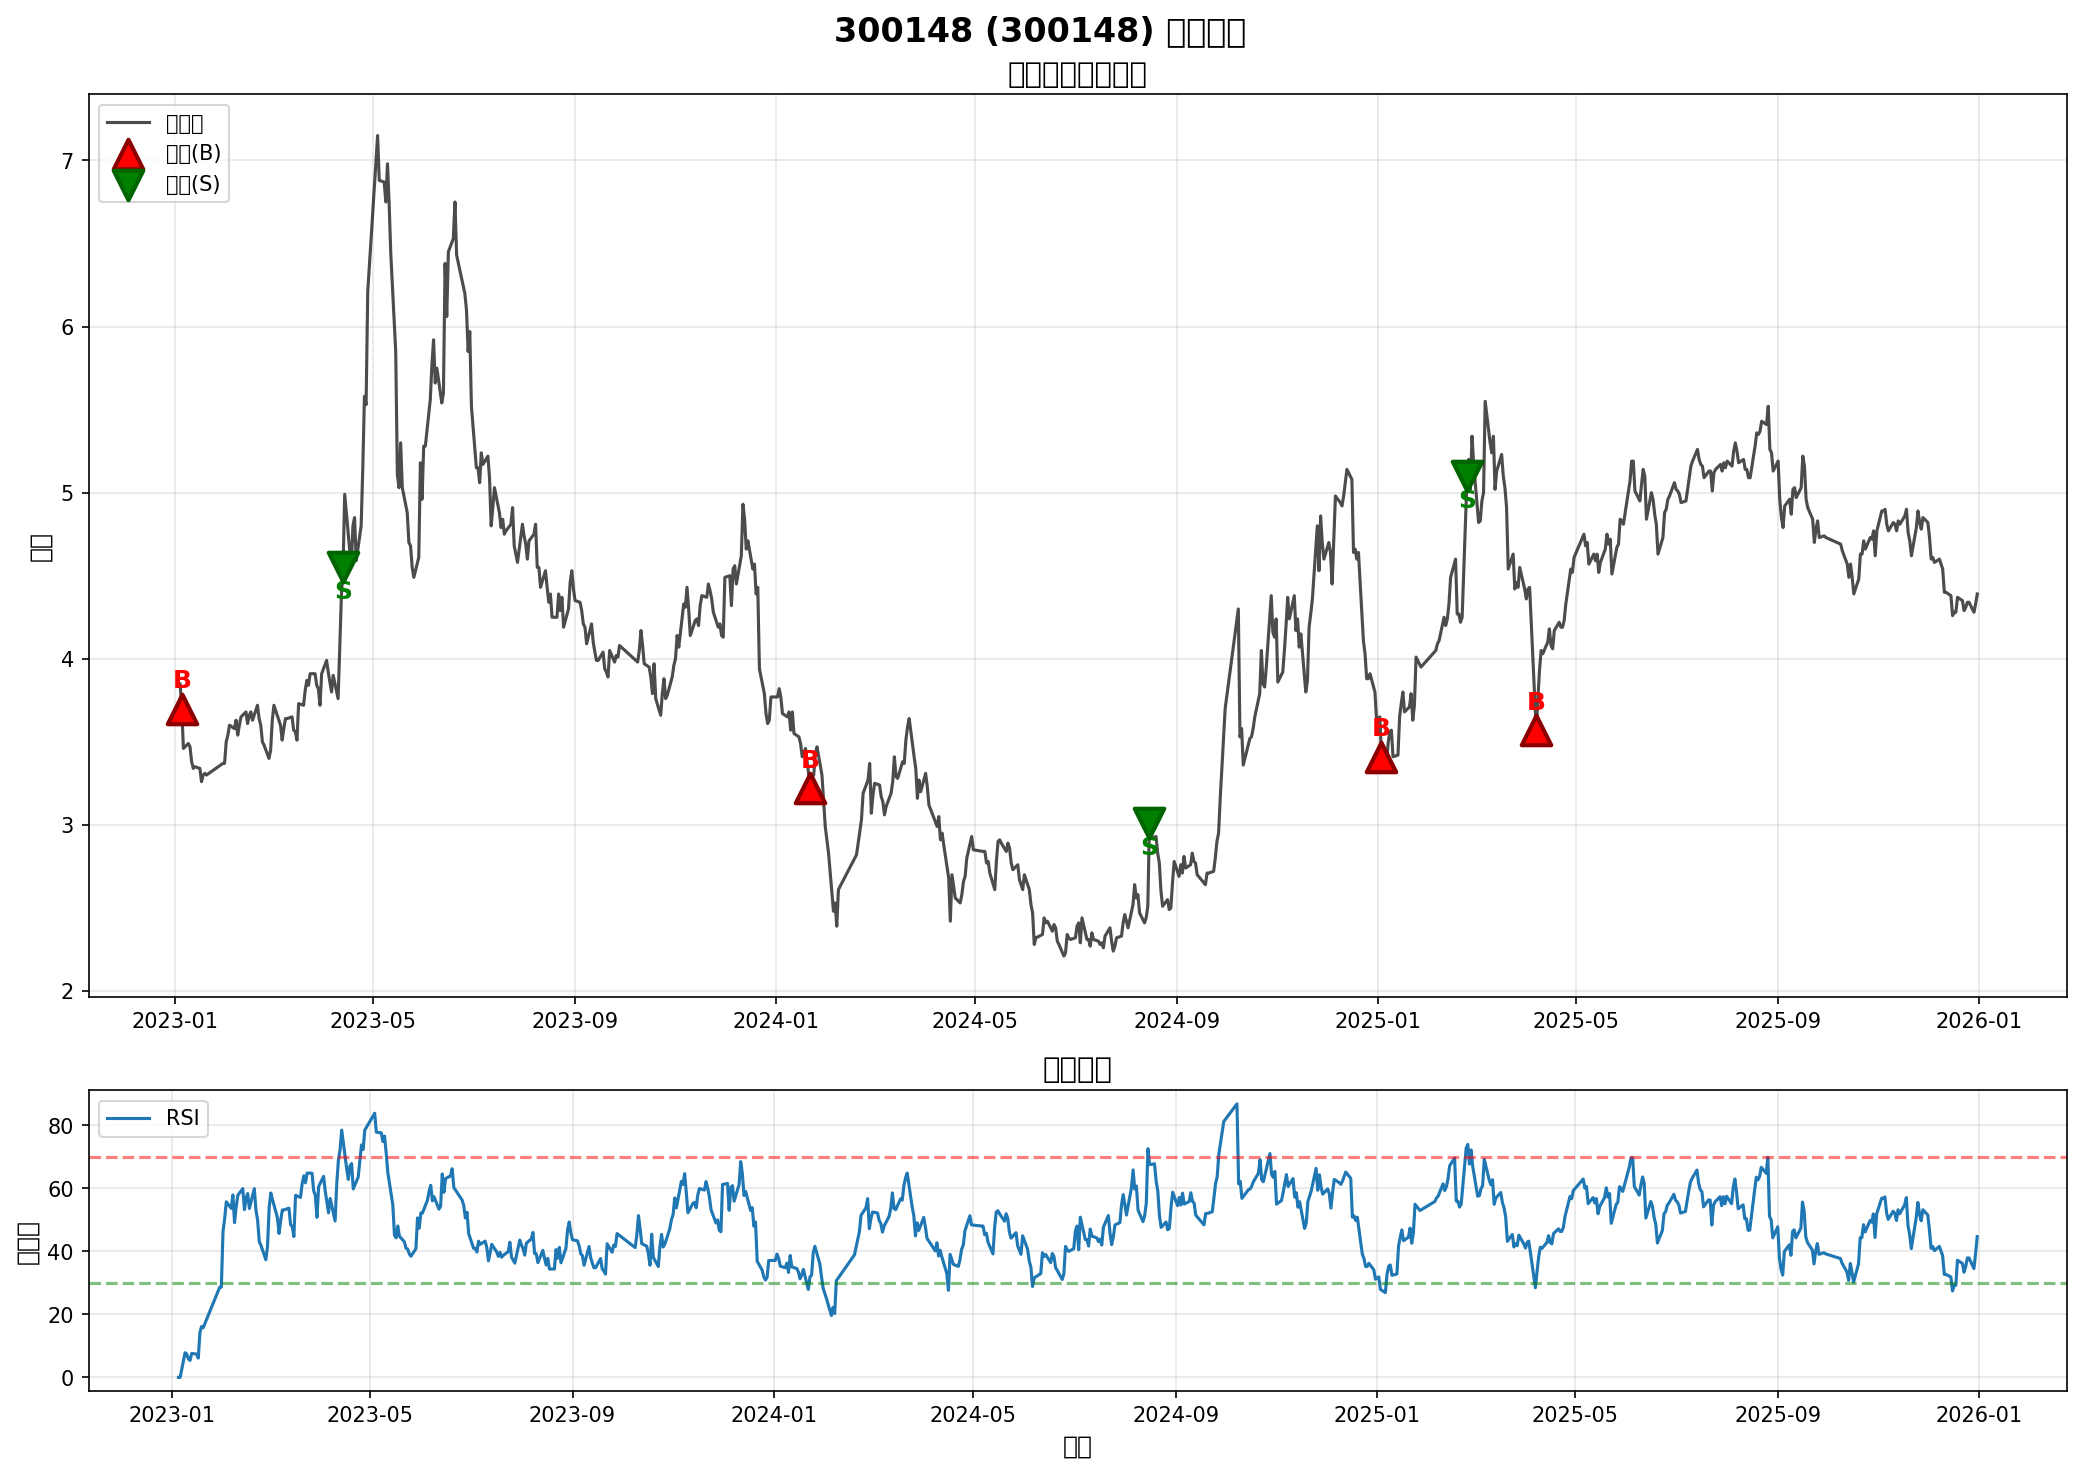The height and width of the screenshot is (1473, 2082).
Task: Click the 80 tick label on RSI axis
Action: click(62, 1126)
